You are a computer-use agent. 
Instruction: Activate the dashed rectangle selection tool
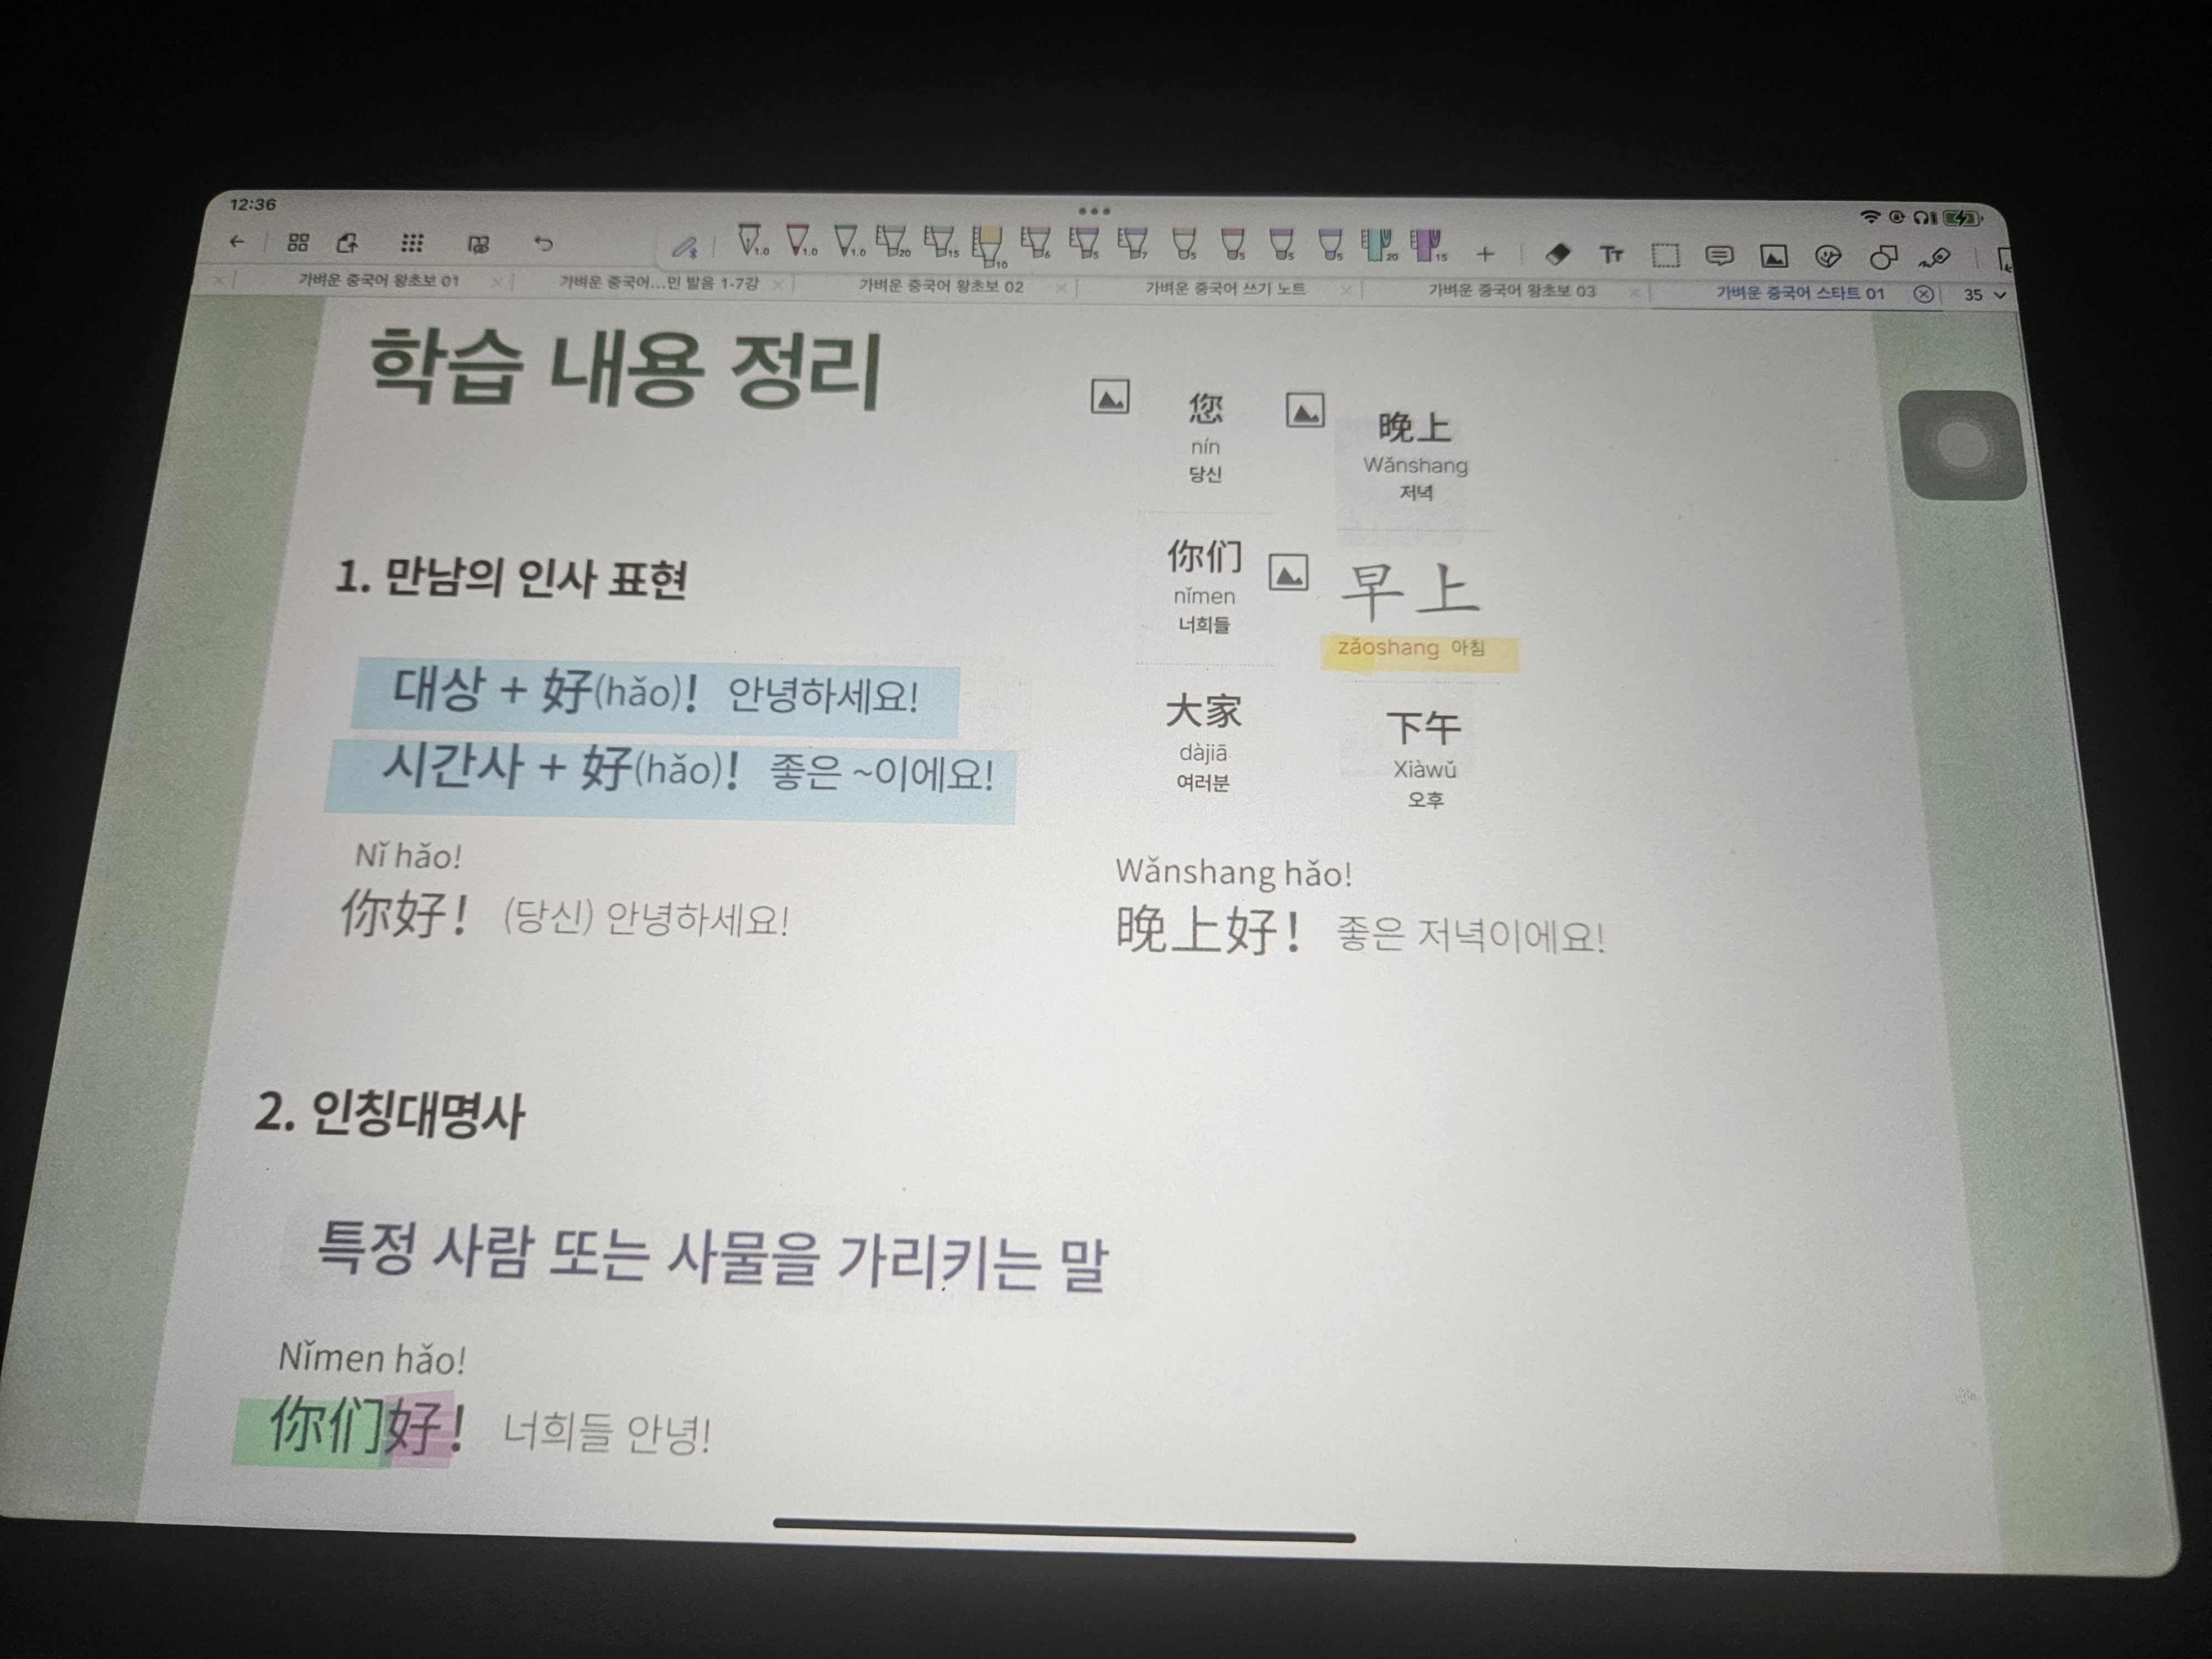click(1665, 256)
